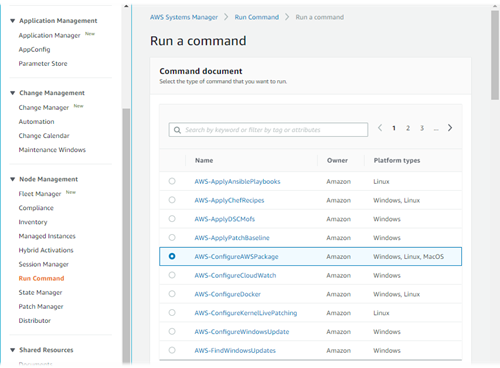This screenshot has width=500, height=368.
Task: Click AWS Systems Manager breadcrumb link
Action: [184, 17]
